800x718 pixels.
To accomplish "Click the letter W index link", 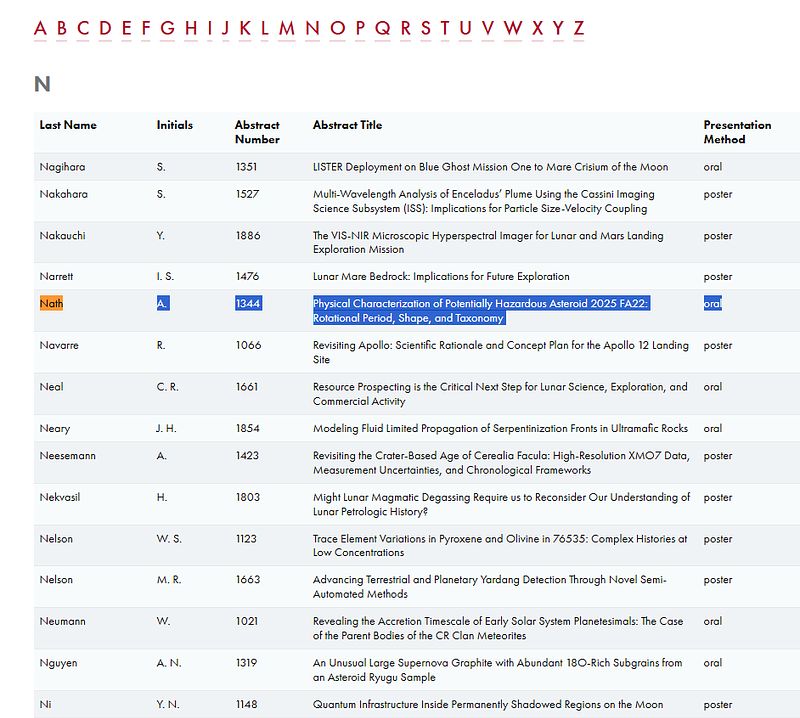I will [x=512, y=28].
